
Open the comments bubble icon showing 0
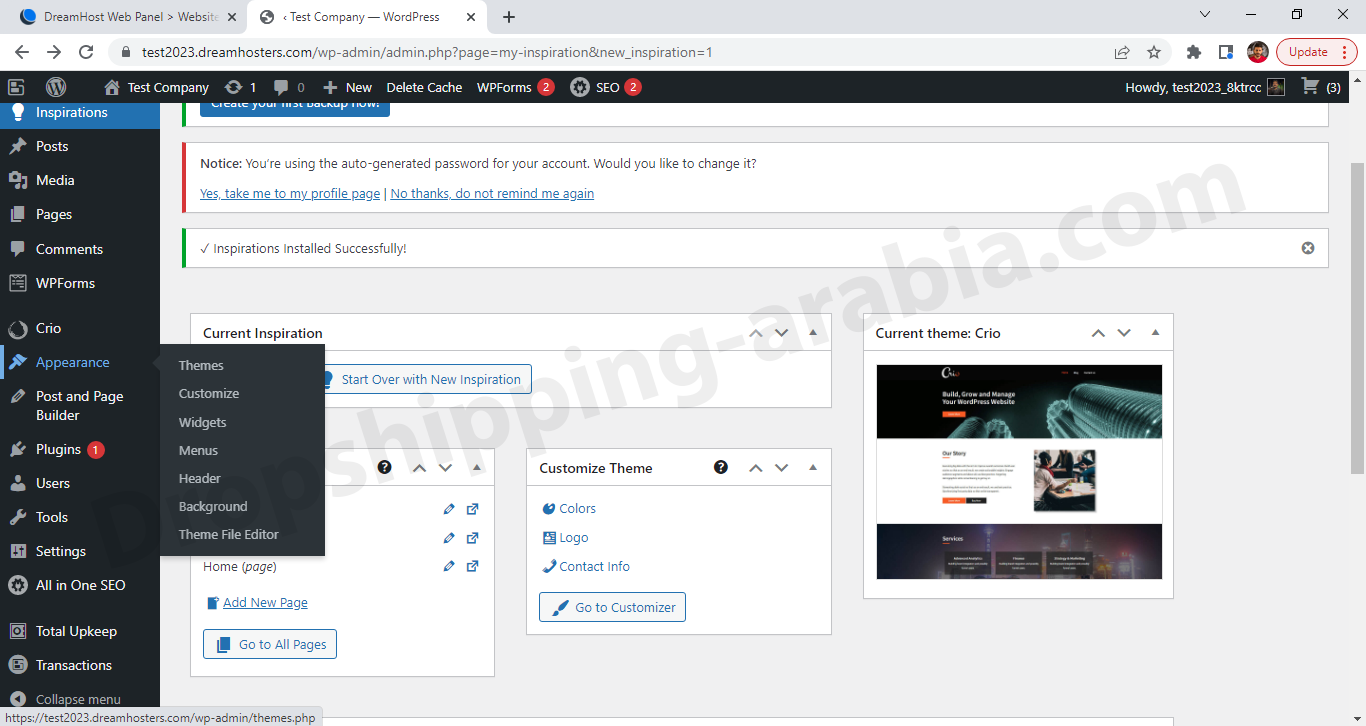point(281,87)
